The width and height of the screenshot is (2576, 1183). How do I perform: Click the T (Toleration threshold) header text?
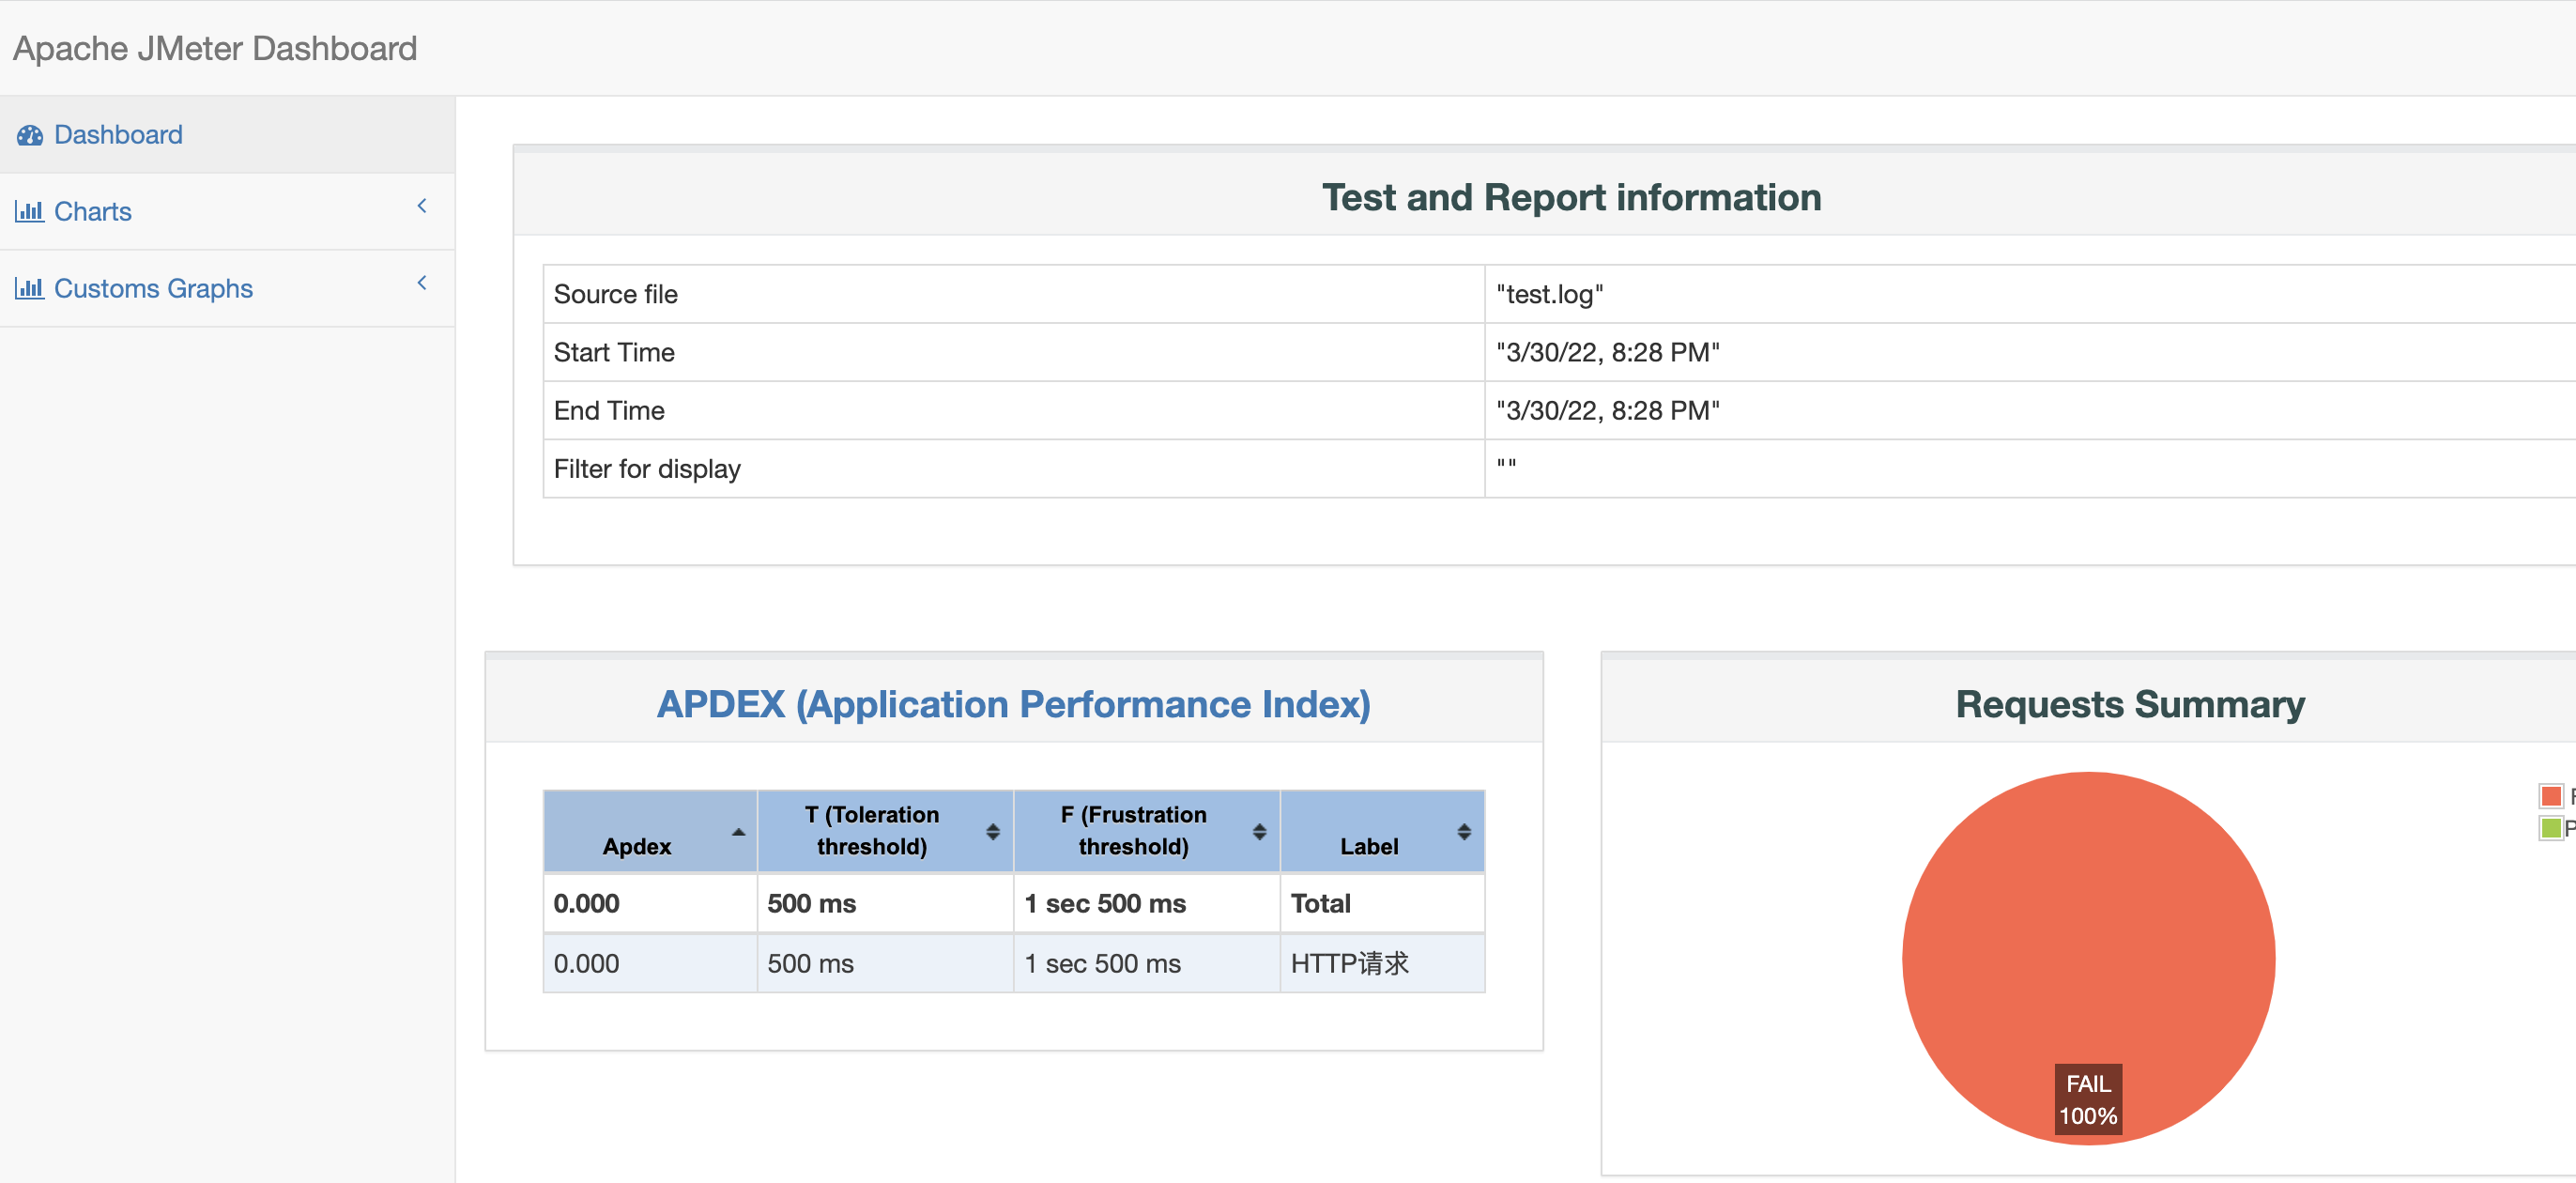872,831
